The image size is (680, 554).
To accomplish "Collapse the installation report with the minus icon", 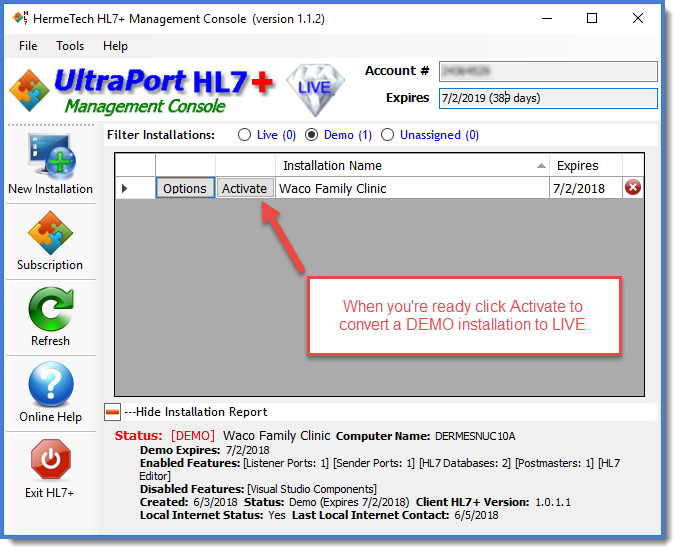I will [112, 412].
